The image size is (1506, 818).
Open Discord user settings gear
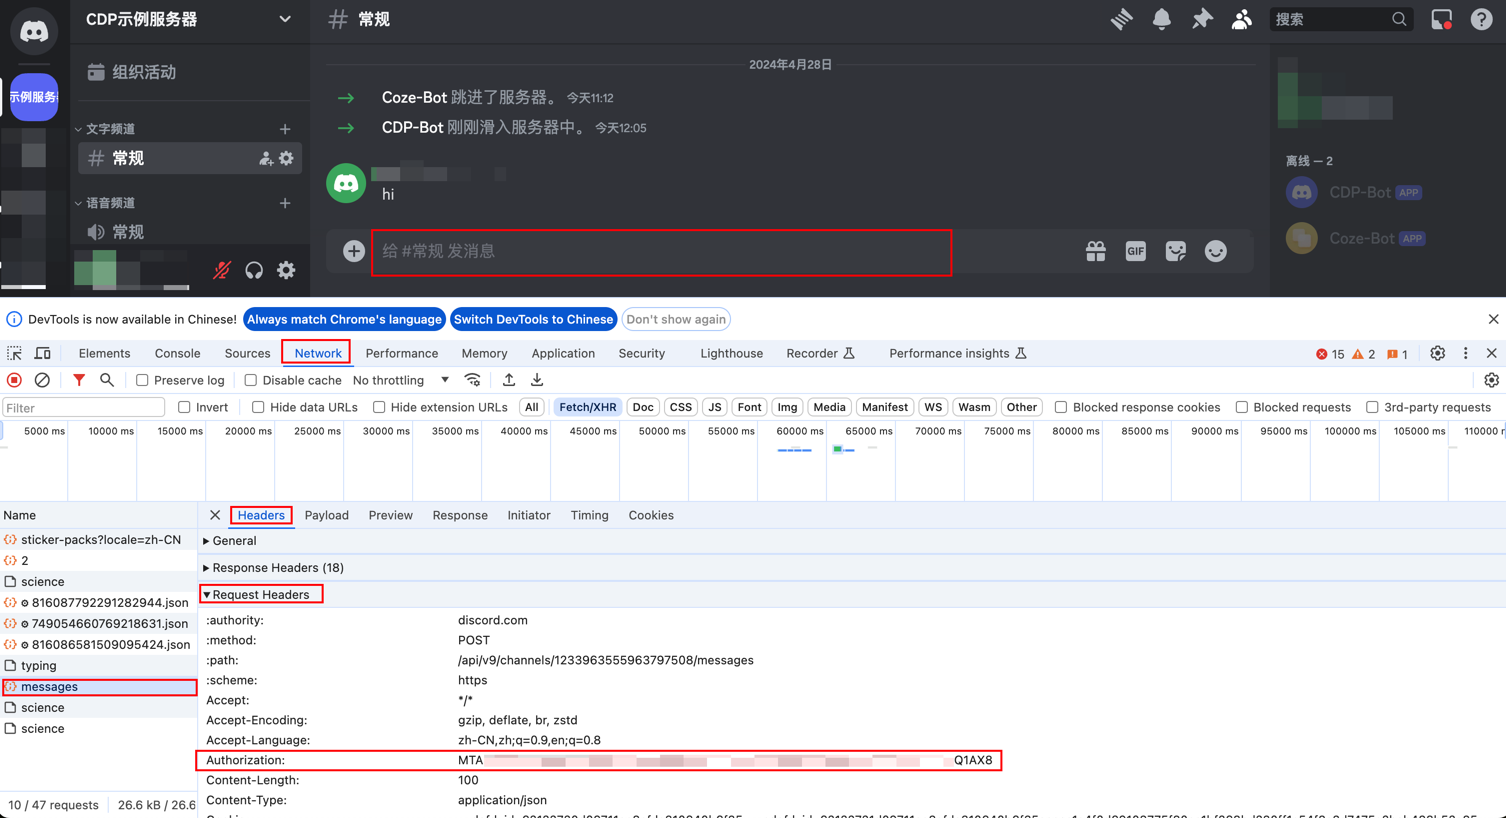[x=286, y=270]
